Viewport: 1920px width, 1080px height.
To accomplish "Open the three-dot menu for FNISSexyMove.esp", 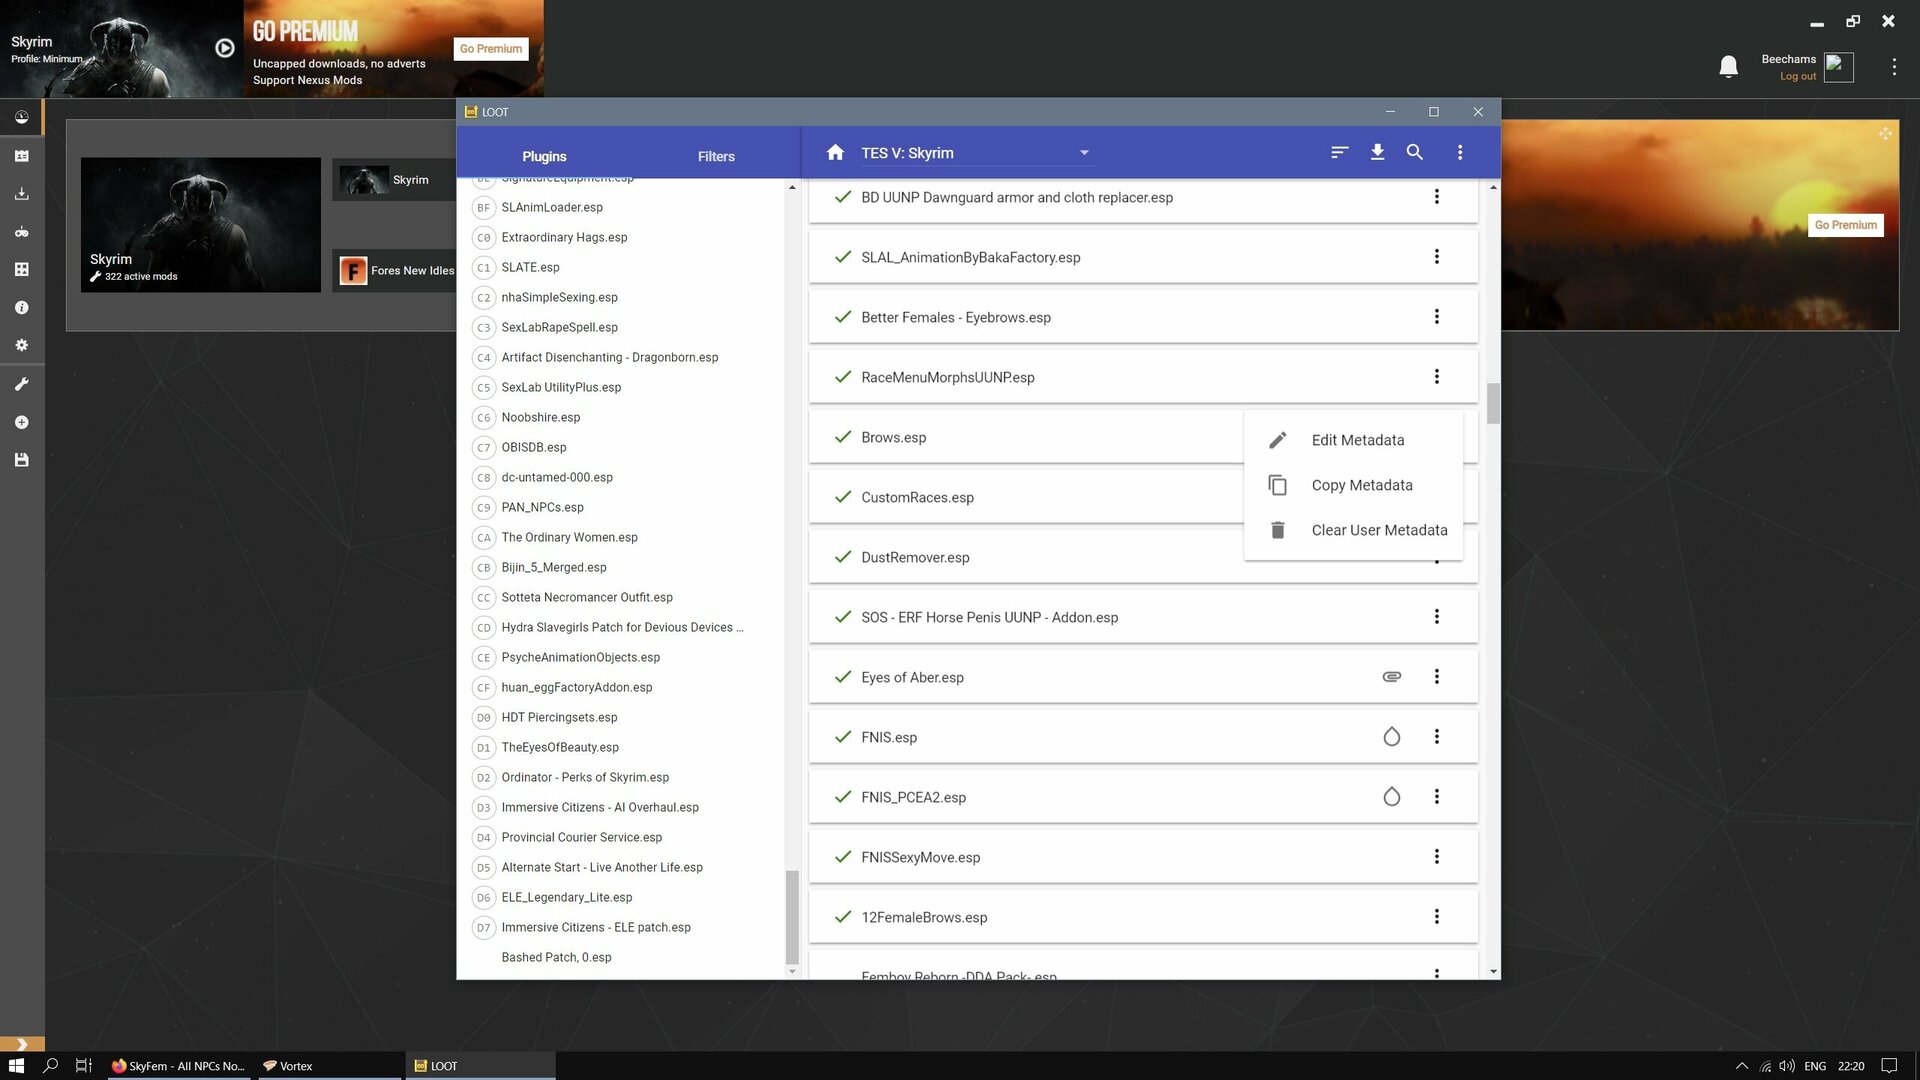I will tap(1436, 857).
